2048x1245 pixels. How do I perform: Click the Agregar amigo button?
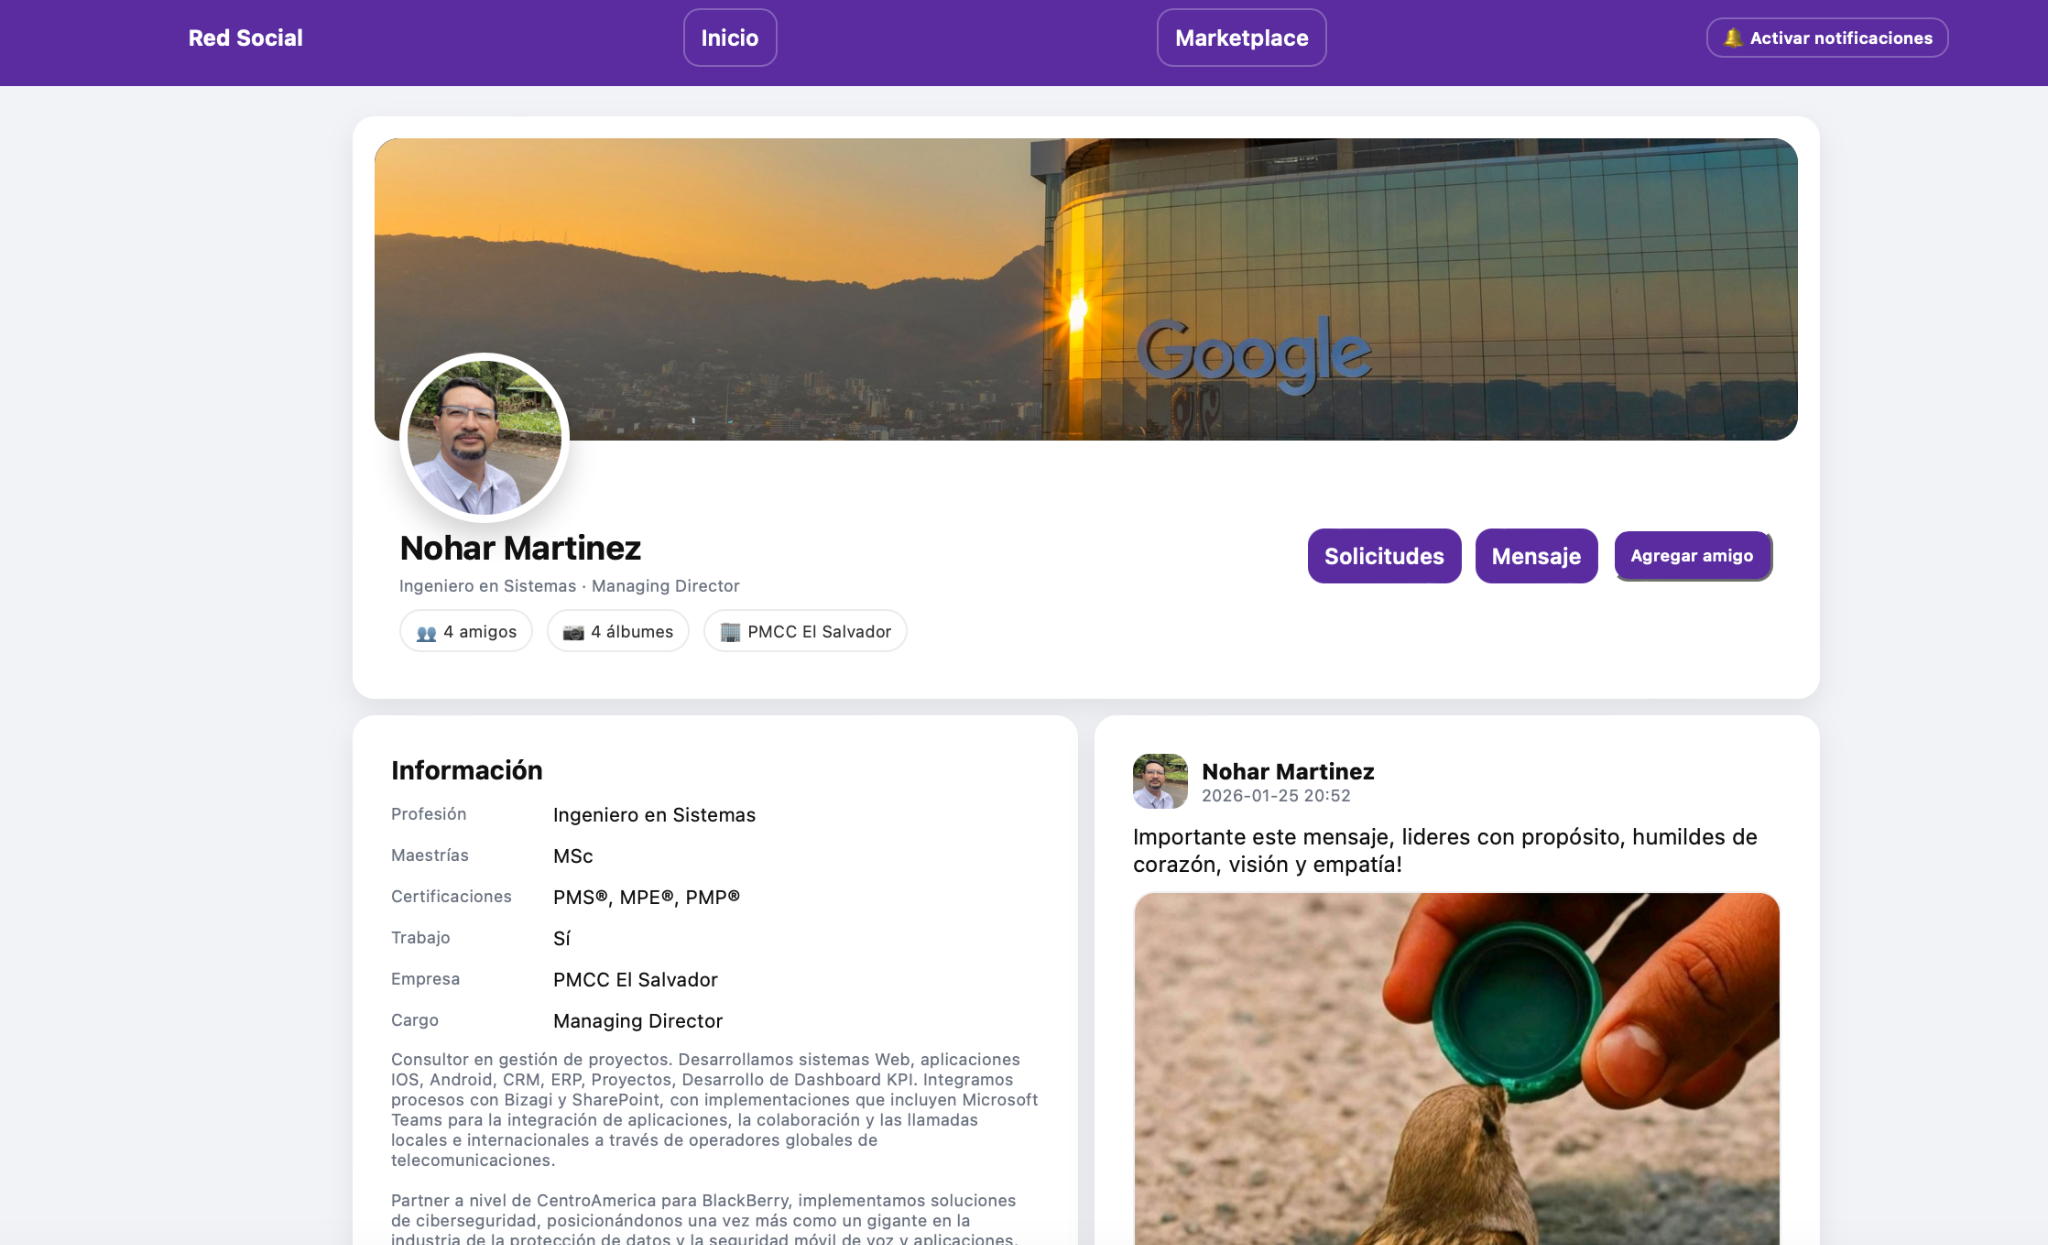point(1692,556)
